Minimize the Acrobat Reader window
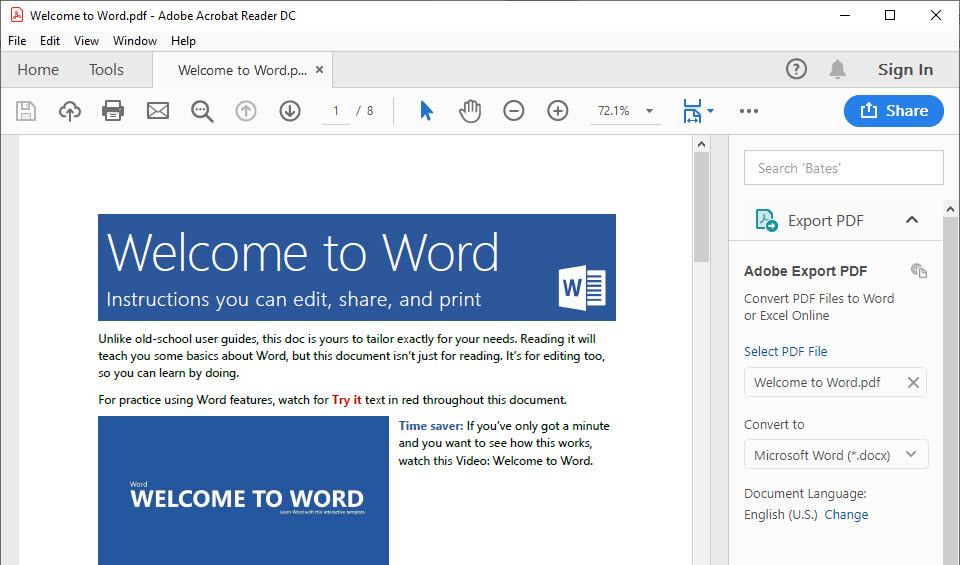The image size is (960, 565). pyautogui.click(x=845, y=15)
